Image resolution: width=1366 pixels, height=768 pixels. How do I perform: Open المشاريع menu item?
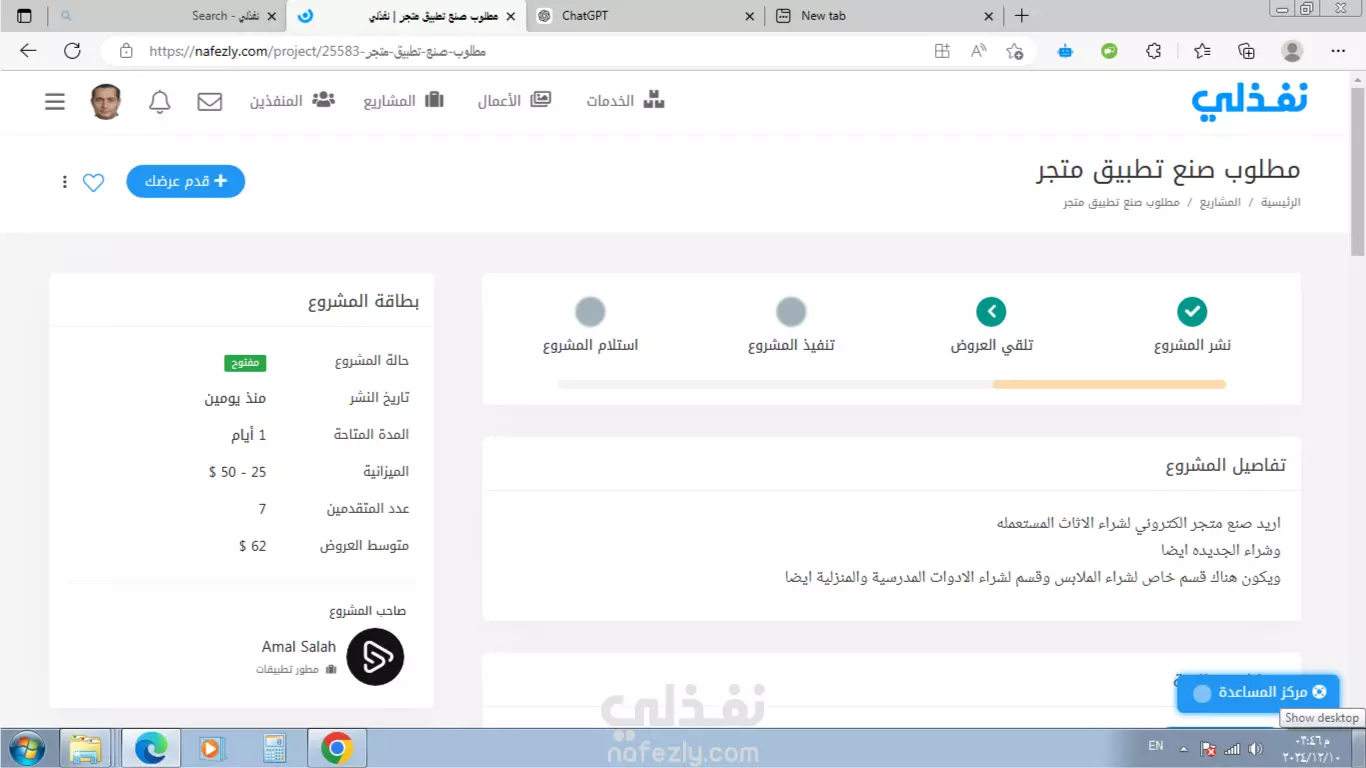[x=404, y=101]
